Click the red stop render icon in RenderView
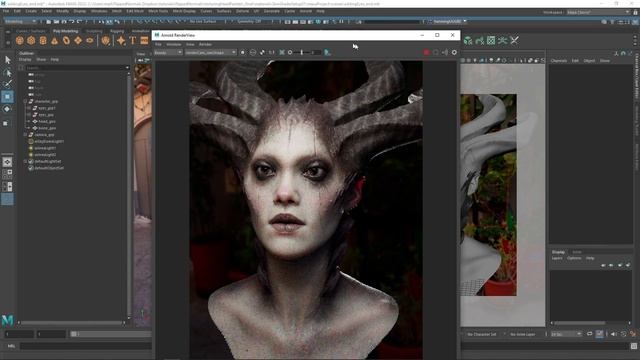The height and width of the screenshot is (360, 640). click(427, 52)
